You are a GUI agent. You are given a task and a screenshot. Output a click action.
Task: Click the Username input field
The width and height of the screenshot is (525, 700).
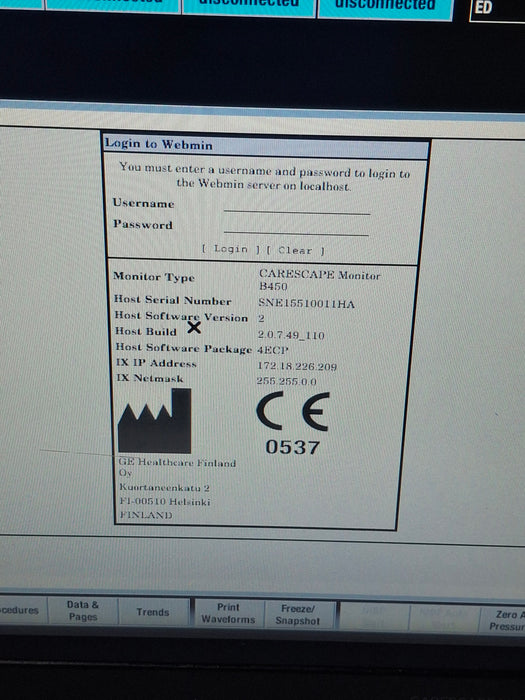coord(297,207)
